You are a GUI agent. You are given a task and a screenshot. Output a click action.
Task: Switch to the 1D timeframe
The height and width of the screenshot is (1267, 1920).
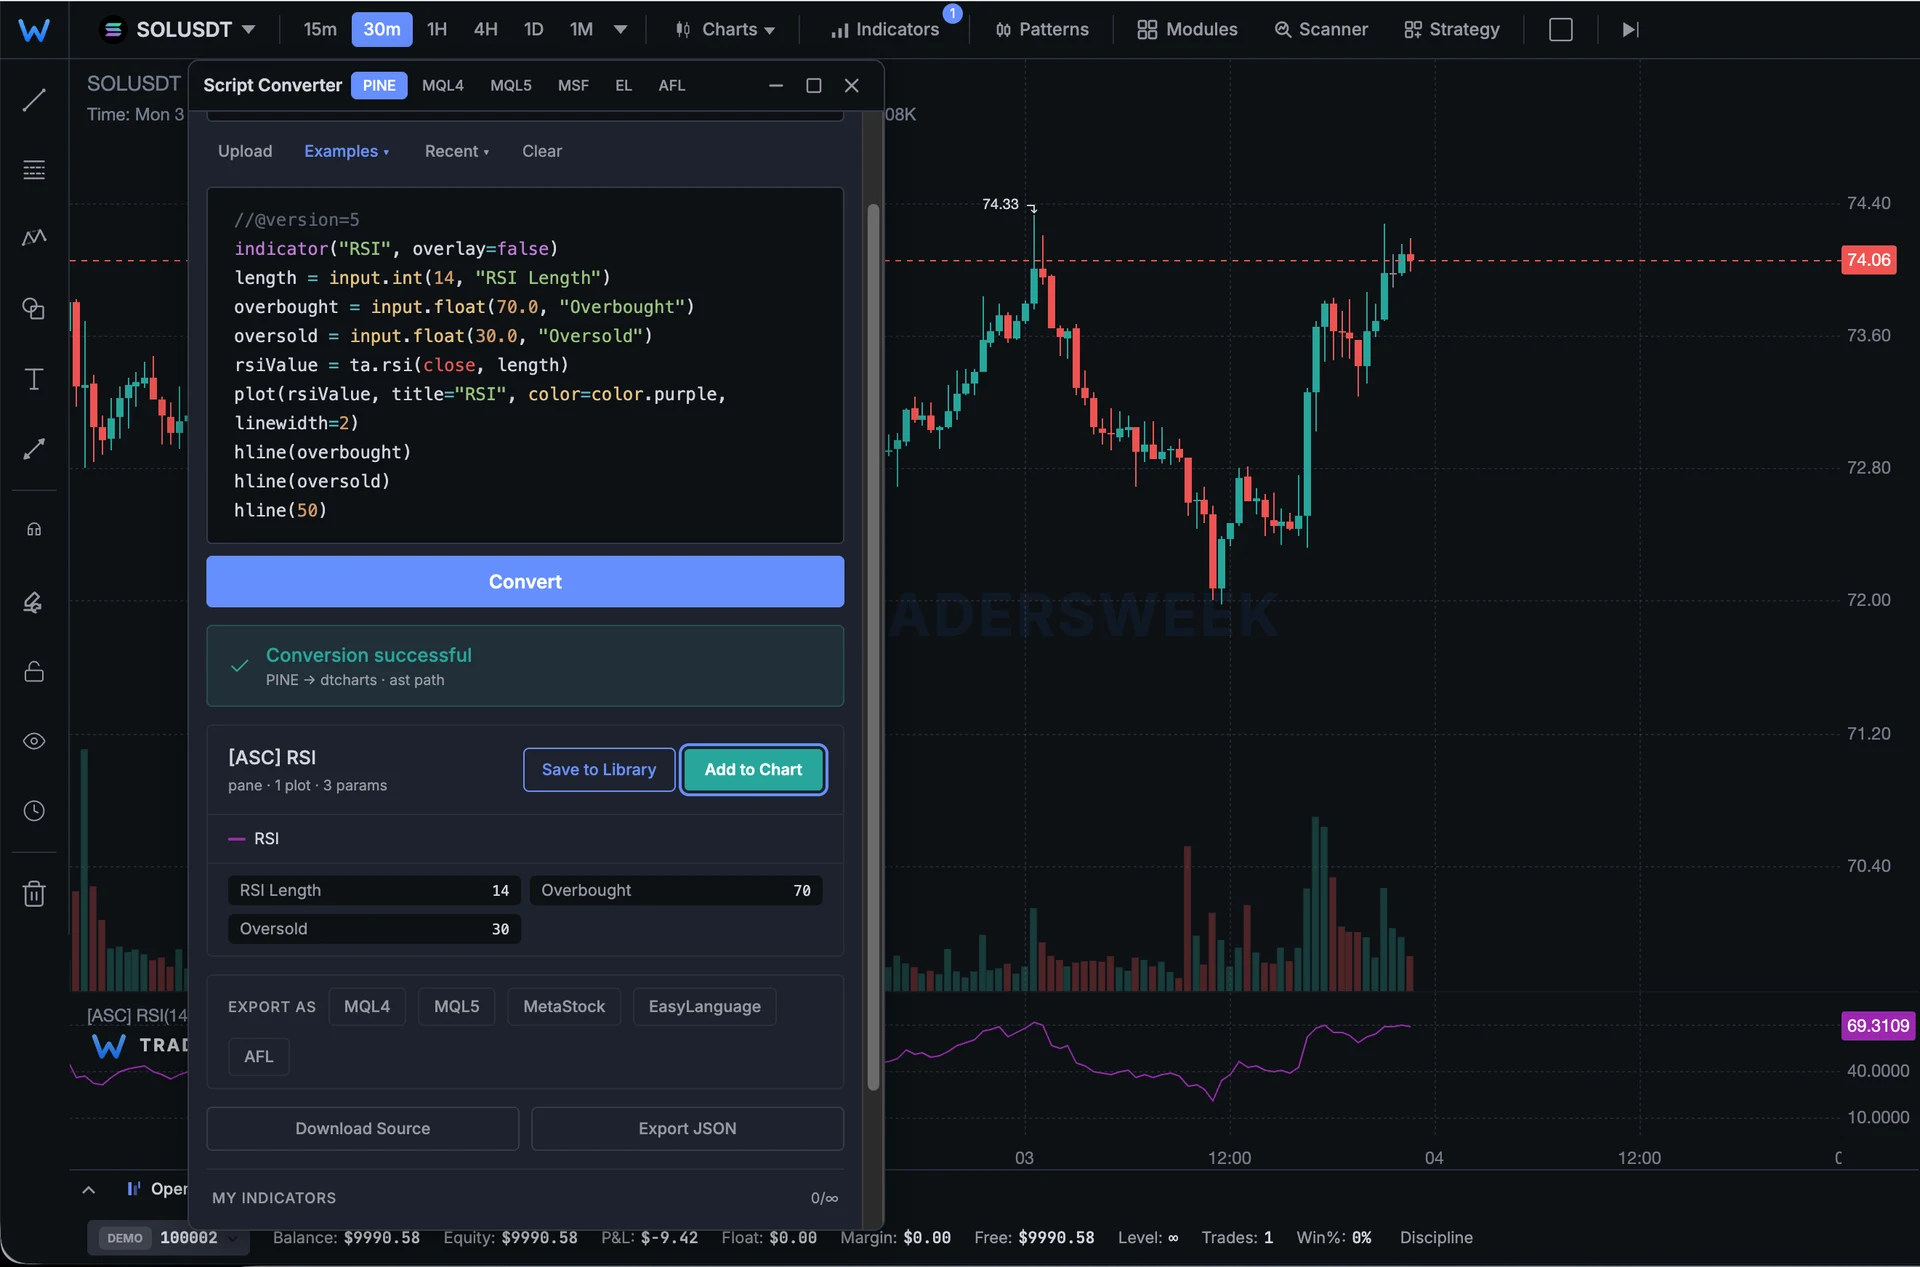click(534, 30)
